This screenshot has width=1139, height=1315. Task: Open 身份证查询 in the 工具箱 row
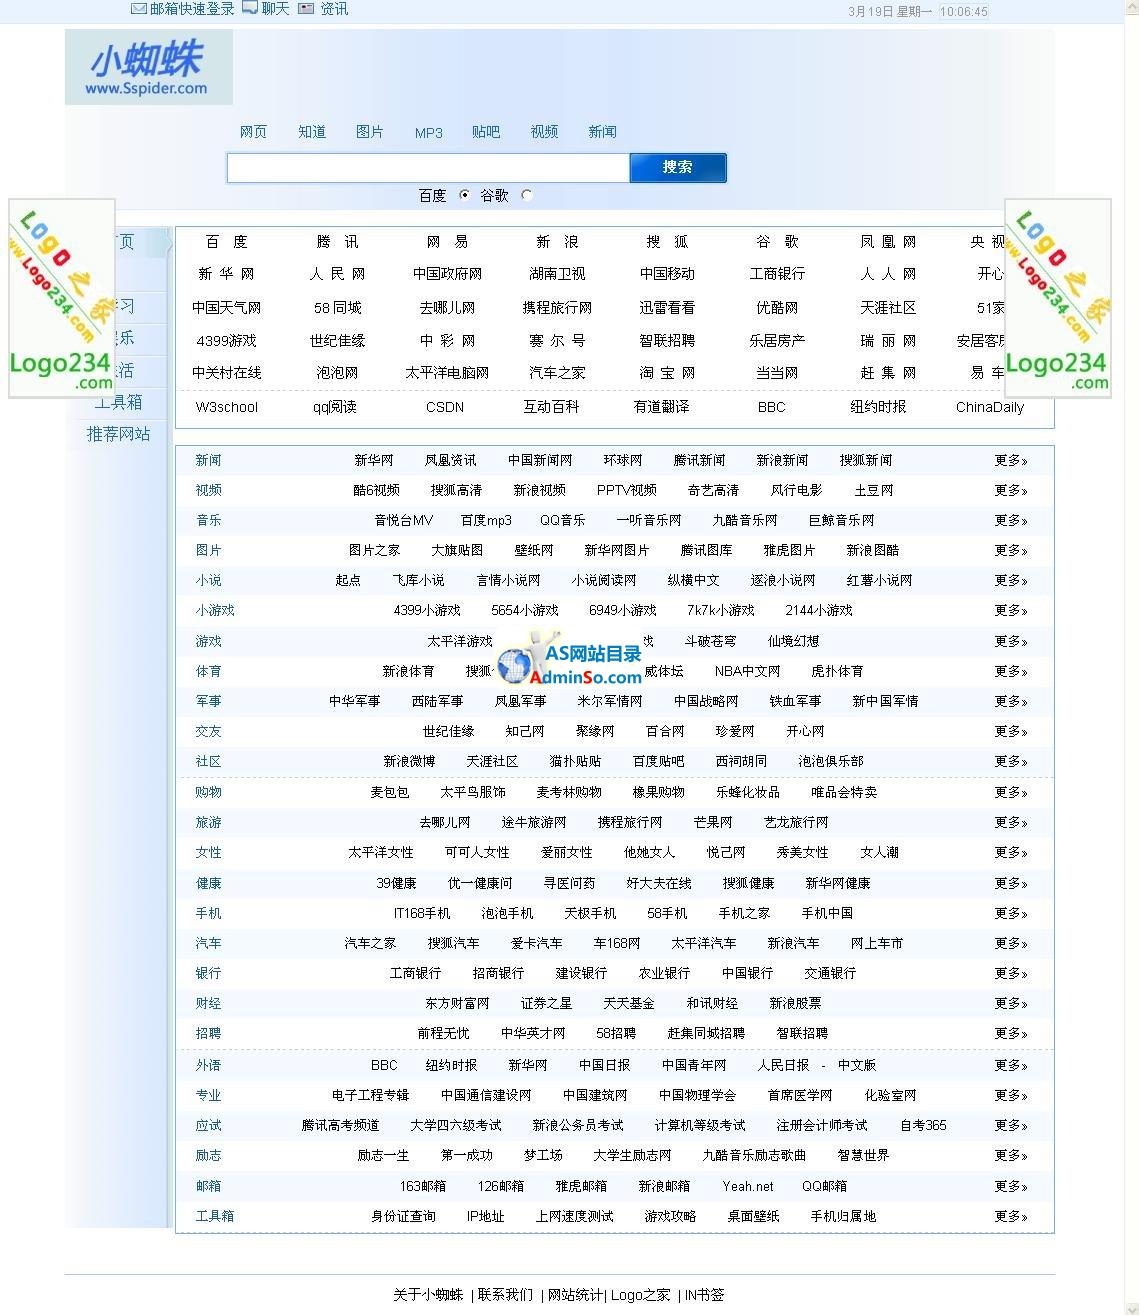point(403,1217)
